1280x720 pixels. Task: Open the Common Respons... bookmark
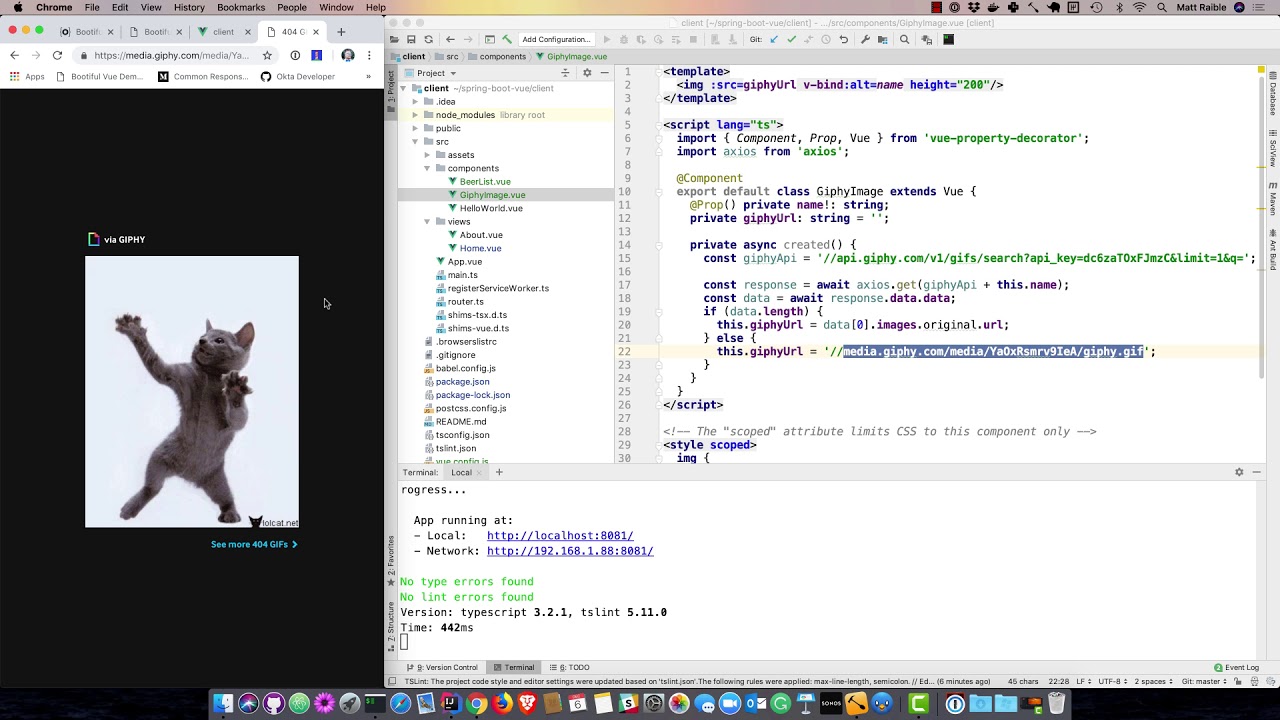[203, 77]
